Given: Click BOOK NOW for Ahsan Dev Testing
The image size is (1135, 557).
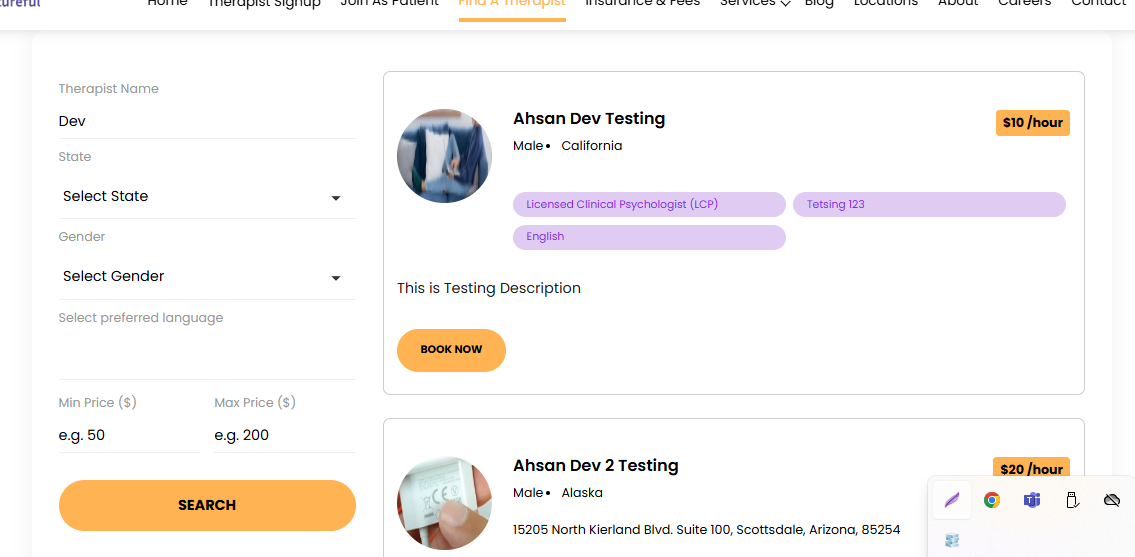Looking at the screenshot, I should (x=451, y=350).
